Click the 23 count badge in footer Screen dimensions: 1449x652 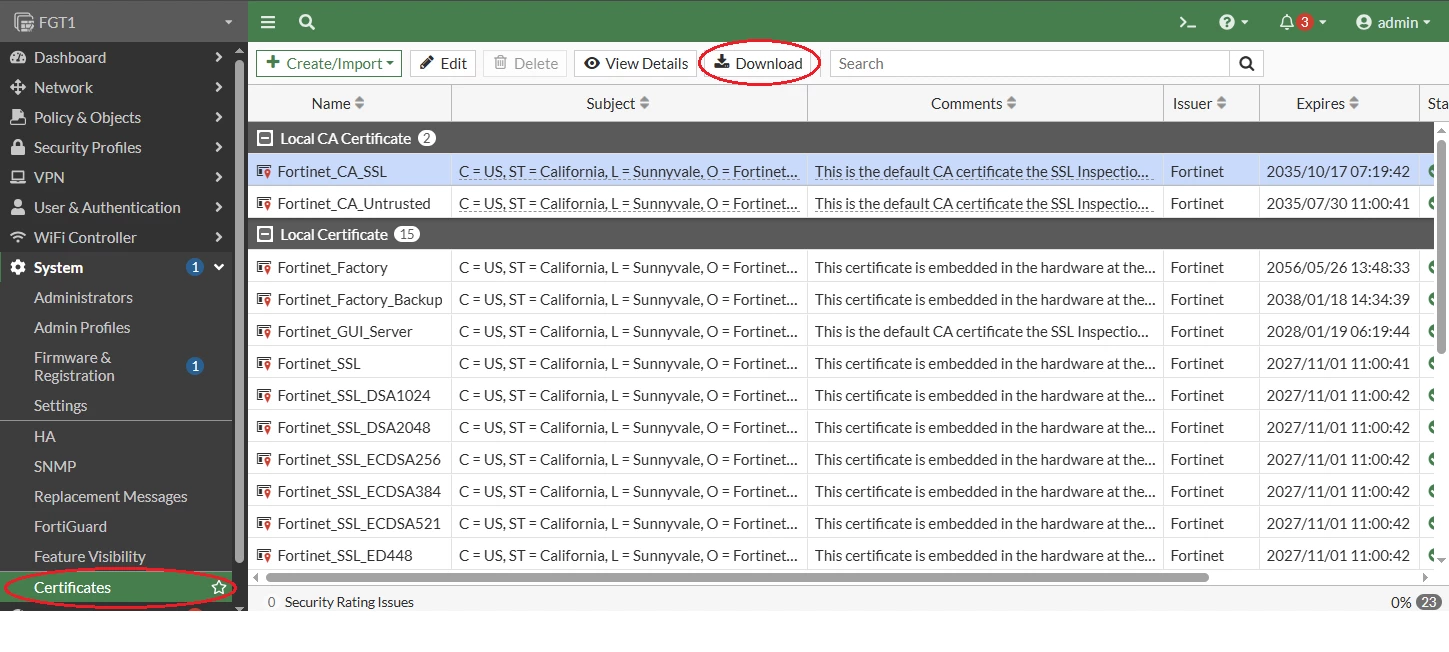pos(1428,602)
